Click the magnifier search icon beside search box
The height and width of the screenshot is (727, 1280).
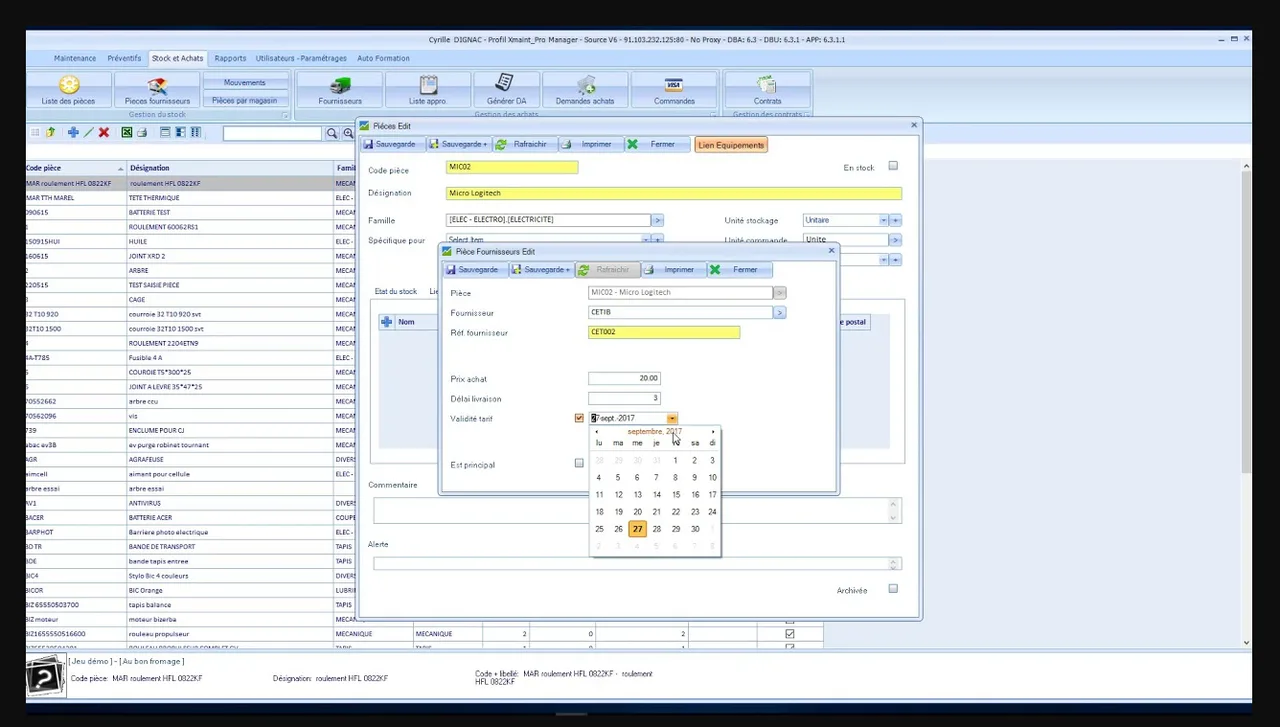click(x=332, y=133)
